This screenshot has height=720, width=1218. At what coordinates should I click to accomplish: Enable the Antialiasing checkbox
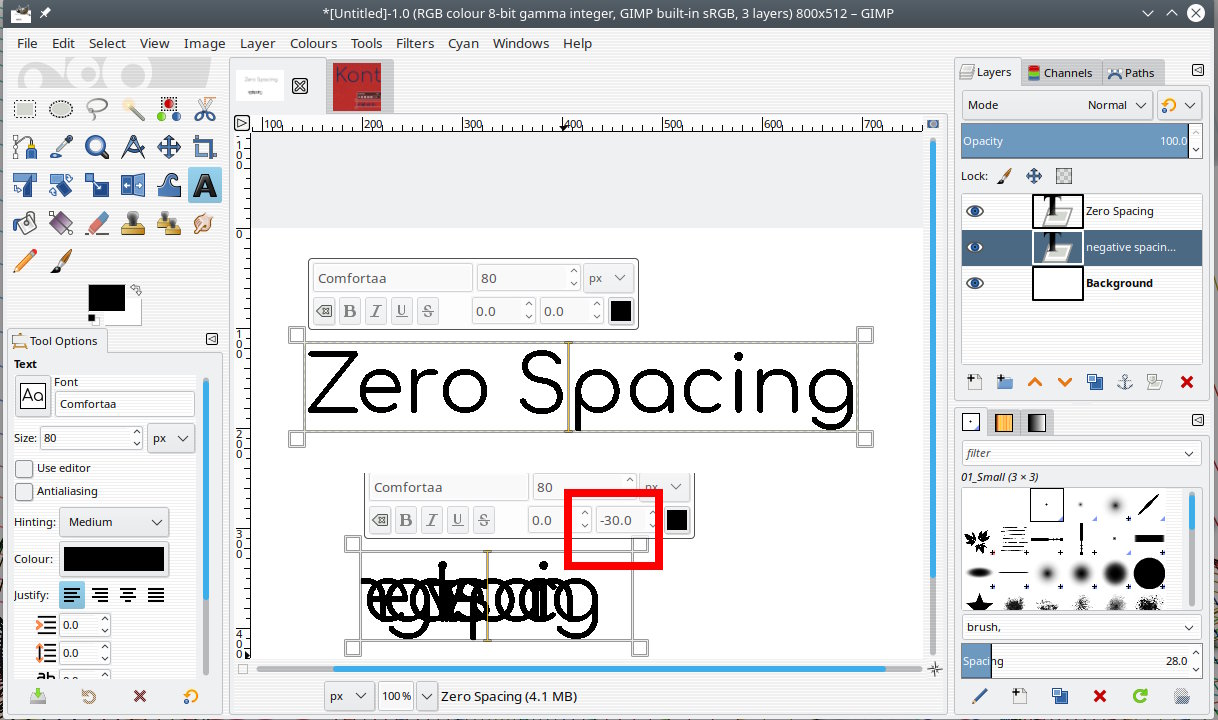point(24,491)
